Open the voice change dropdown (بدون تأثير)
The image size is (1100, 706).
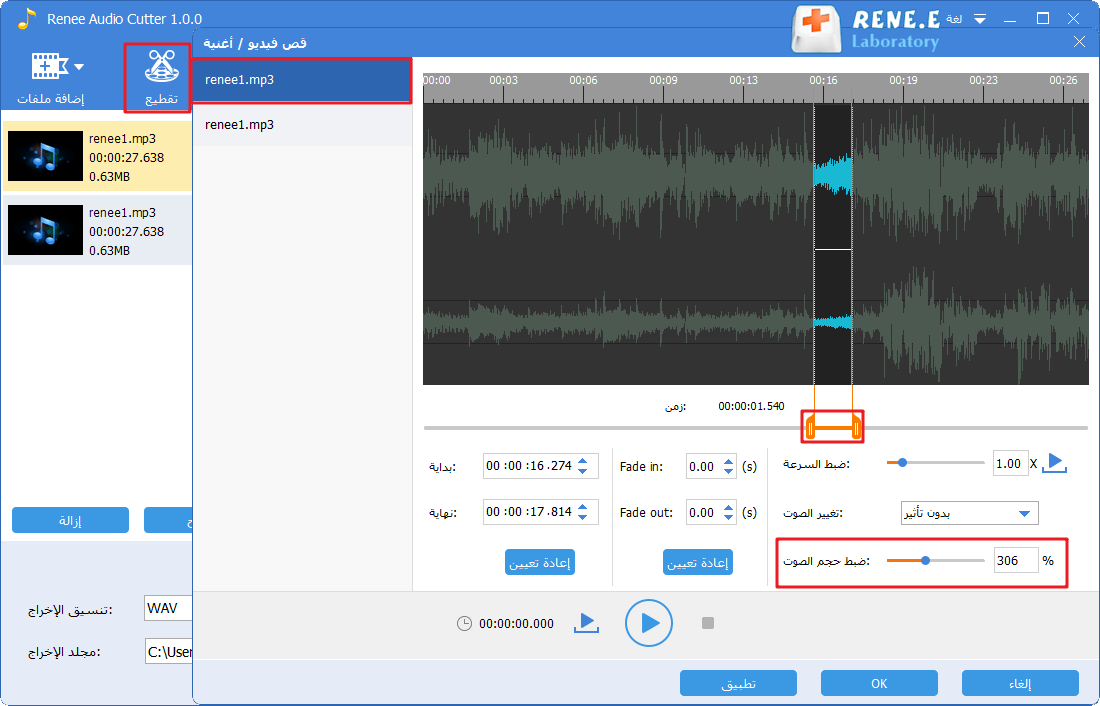pos(969,513)
